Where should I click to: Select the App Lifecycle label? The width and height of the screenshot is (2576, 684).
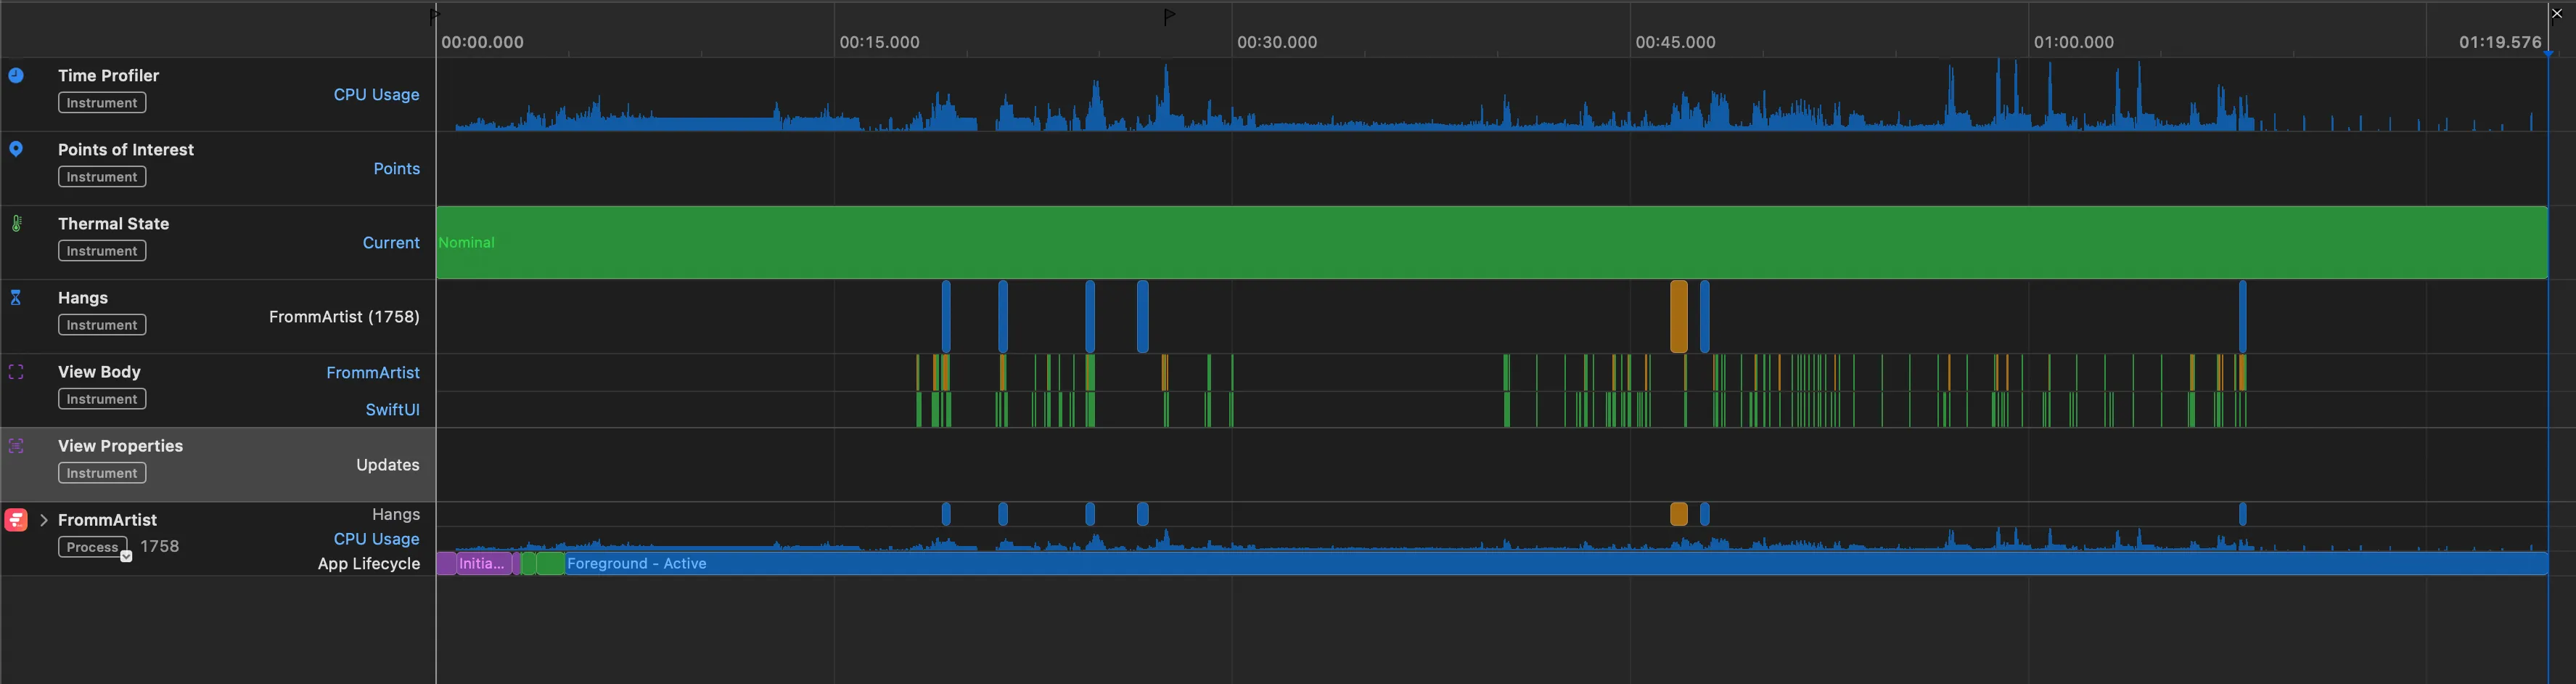click(x=369, y=564)
